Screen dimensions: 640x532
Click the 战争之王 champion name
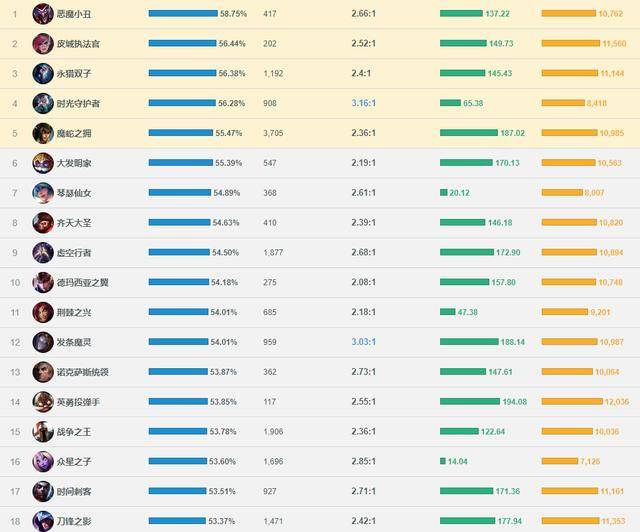(x=74, y=432)
